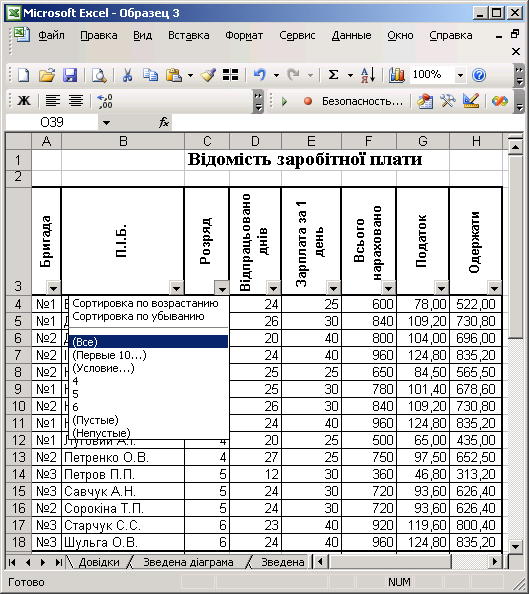Open the Всього нараховано filter arrow
Screen dimensions: 529x594
click(x=388, y=289)
